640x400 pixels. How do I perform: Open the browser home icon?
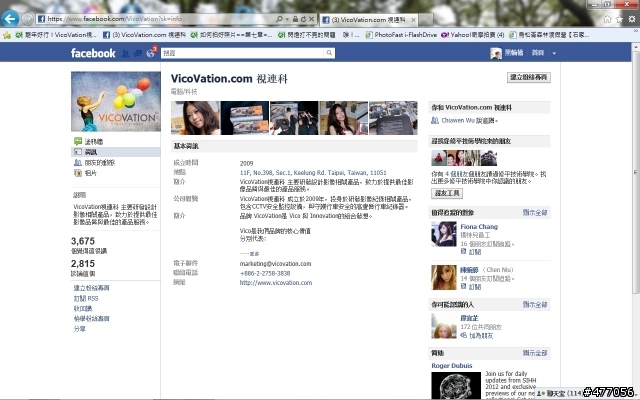[x=607, y=19]
